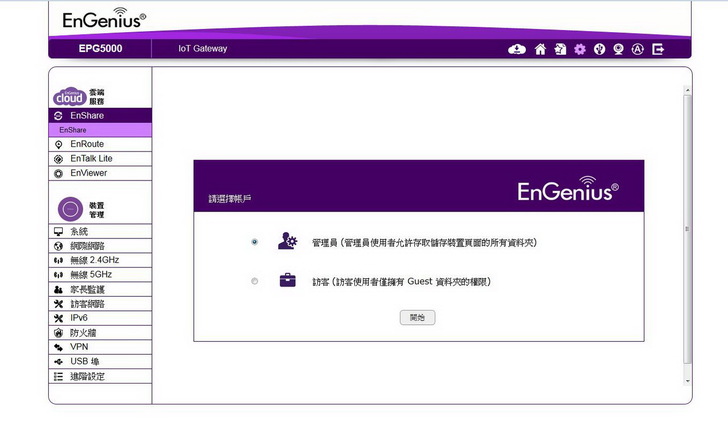Screen dimensions: 728x435
Task: Click the EPG5000 model label
Action: pyautogui.click(x=100, y=48)
